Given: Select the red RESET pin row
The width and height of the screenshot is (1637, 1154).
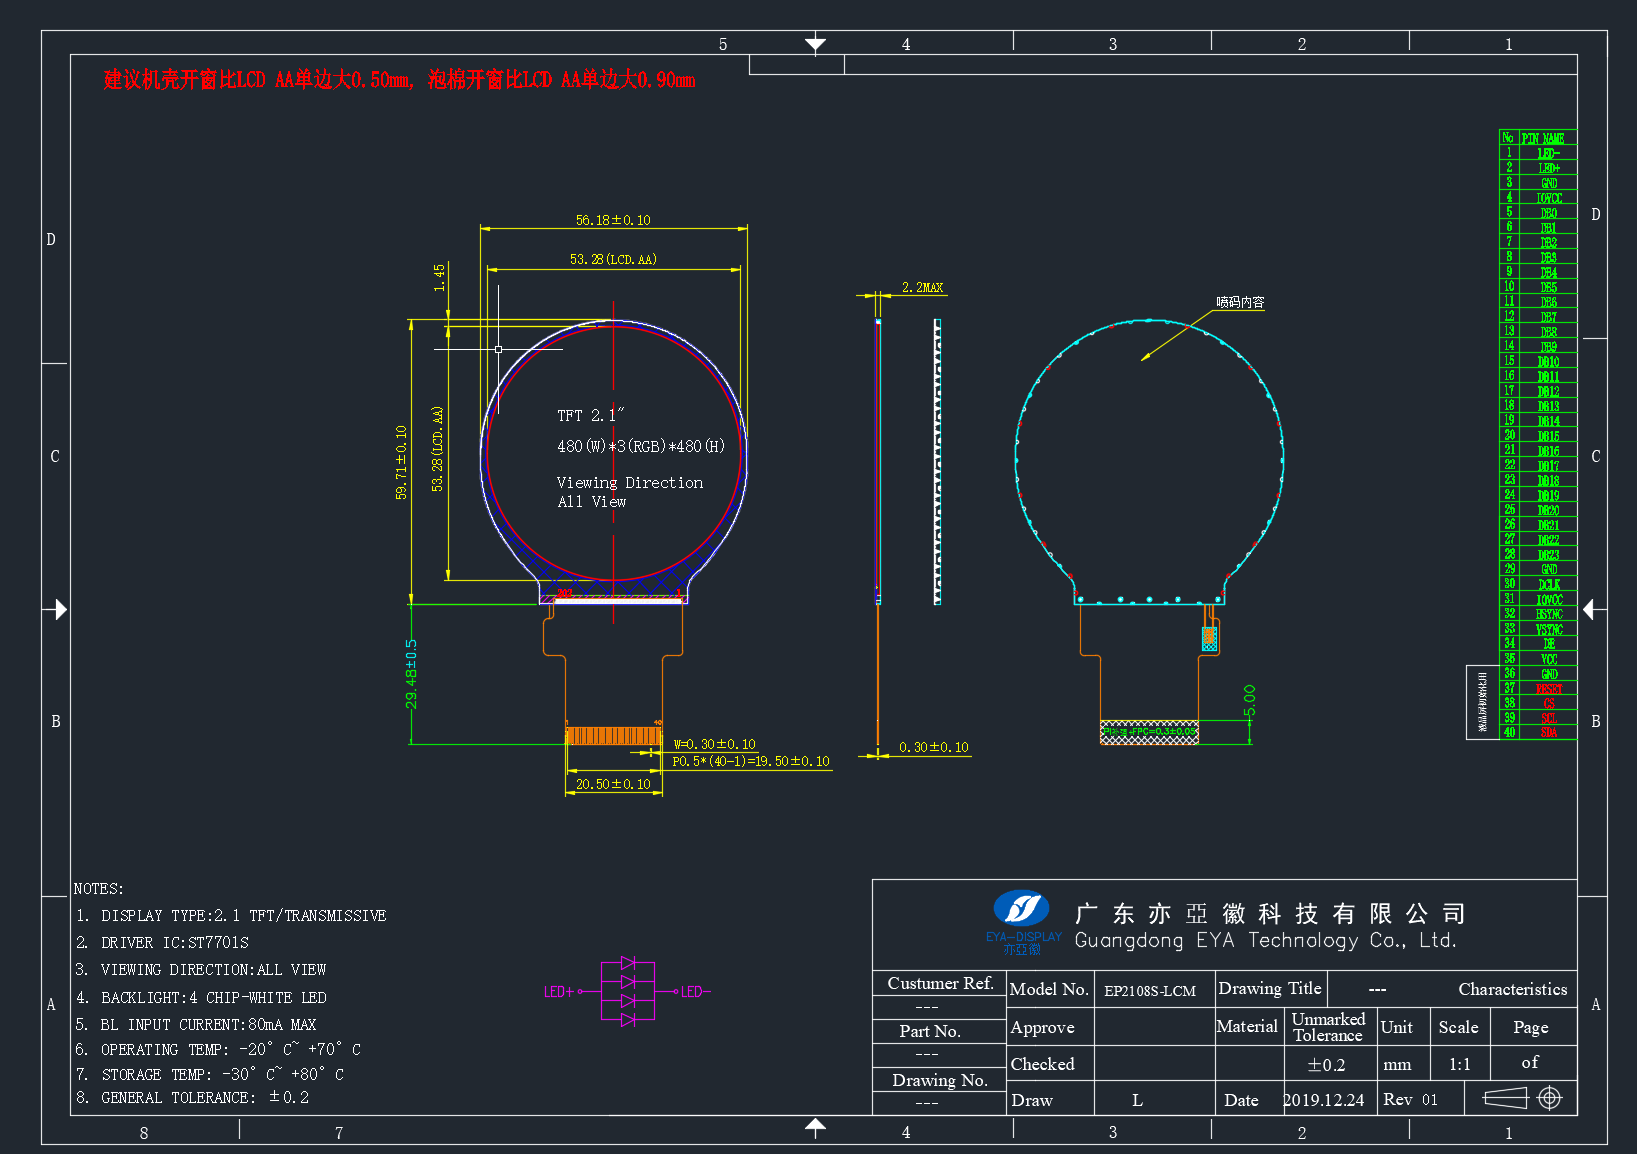Looking at the screenshot, I should click(1538, 688).
